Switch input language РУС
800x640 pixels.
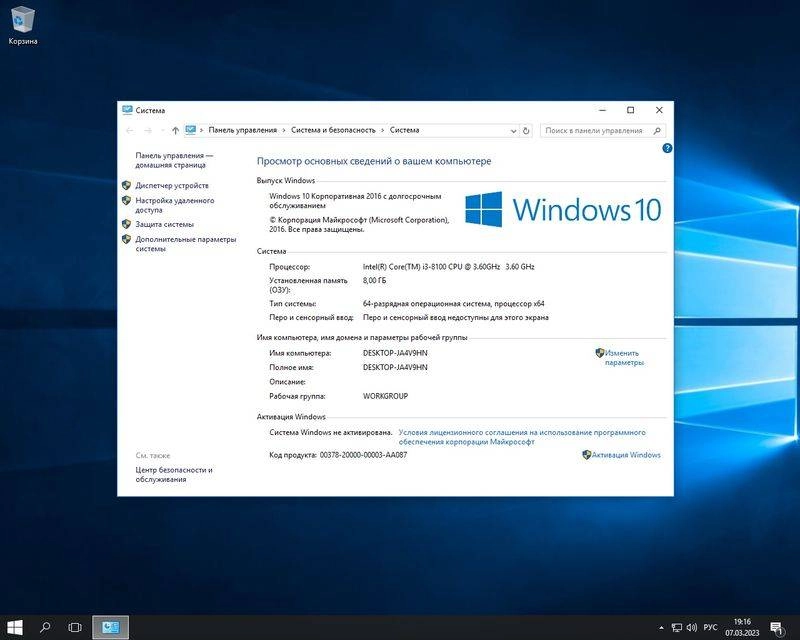(710, 628)
